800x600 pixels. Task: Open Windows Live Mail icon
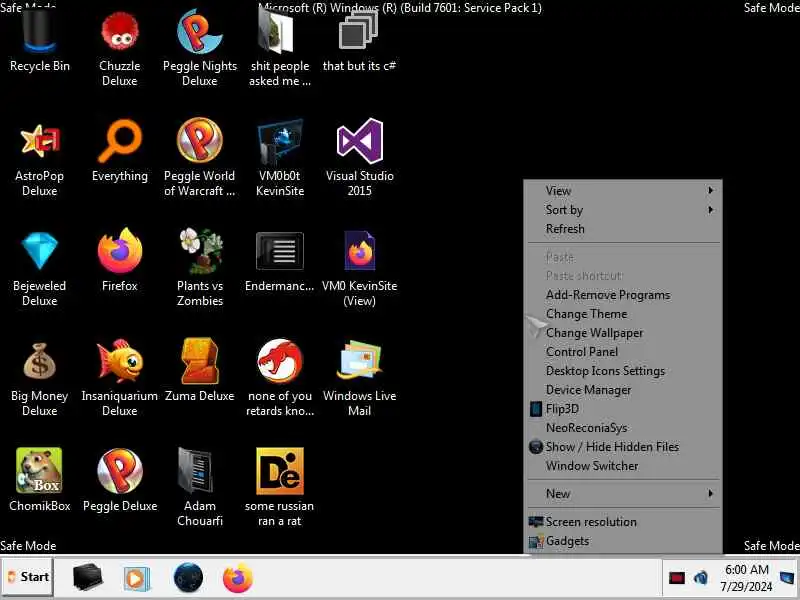pyautogui.click(x=359, y=379)
